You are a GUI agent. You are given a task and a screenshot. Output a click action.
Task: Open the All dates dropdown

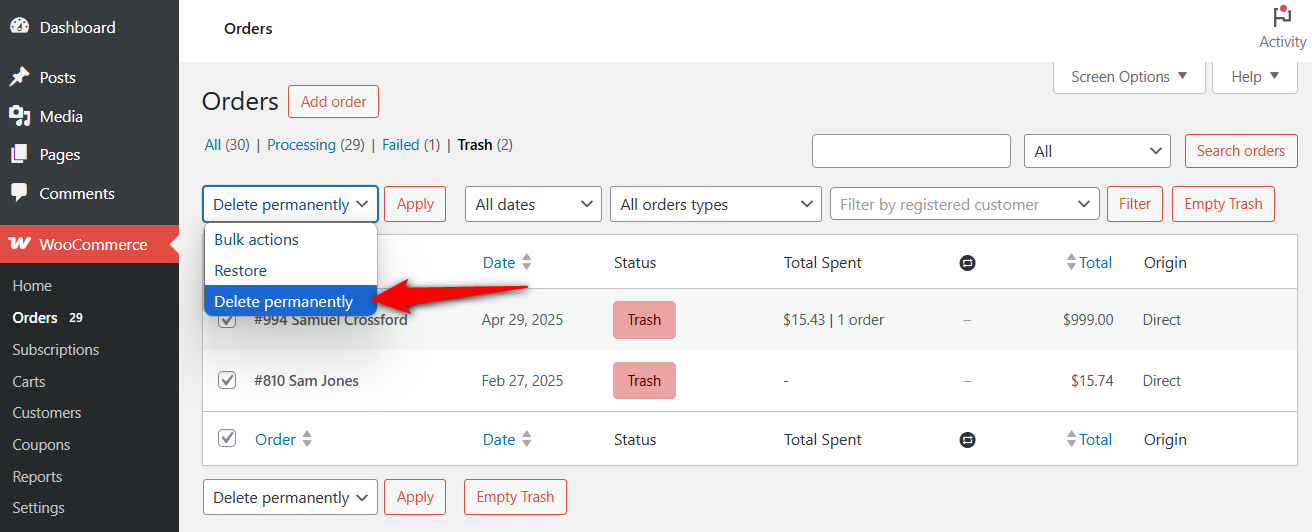pos(533,204)
